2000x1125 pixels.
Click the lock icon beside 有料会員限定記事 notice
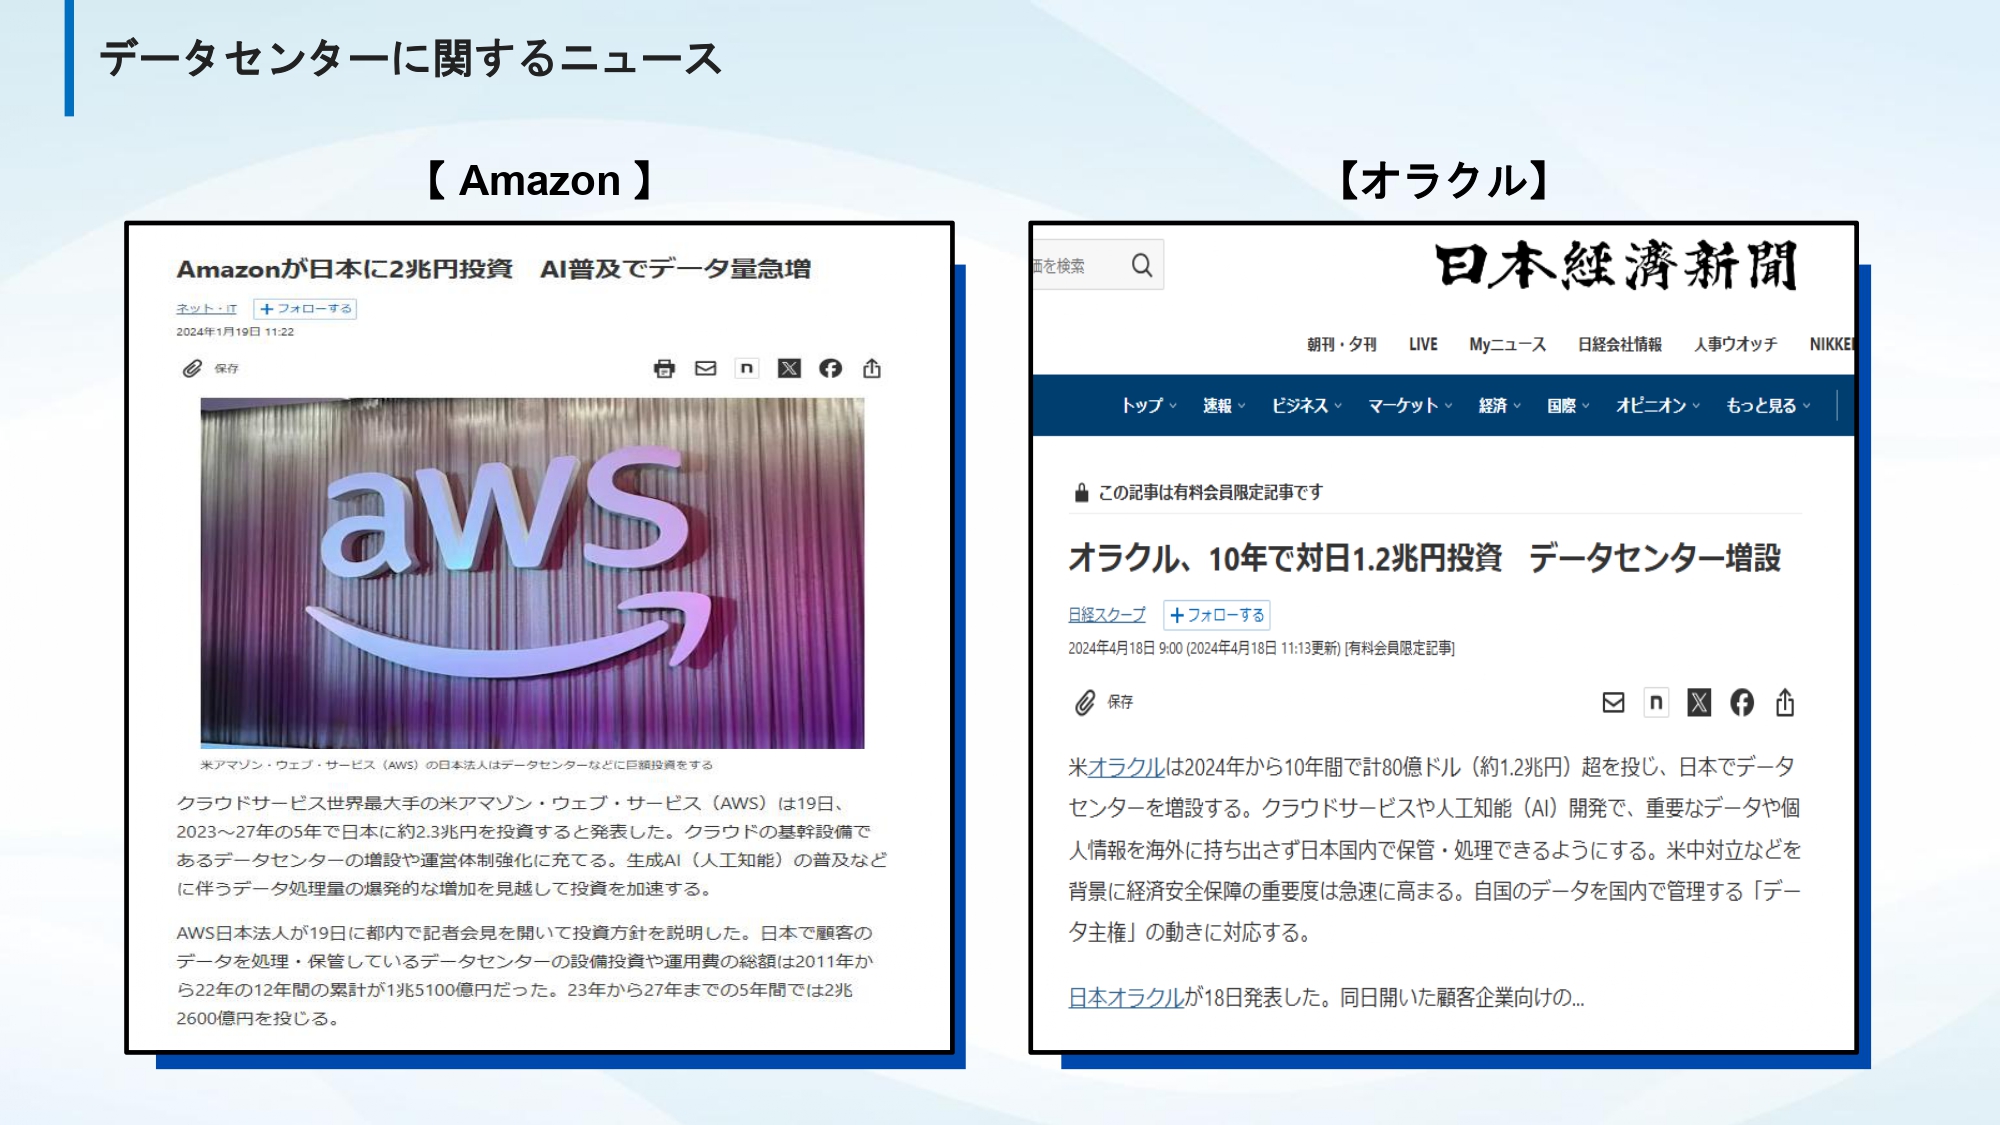click(x=1081, y=492)
